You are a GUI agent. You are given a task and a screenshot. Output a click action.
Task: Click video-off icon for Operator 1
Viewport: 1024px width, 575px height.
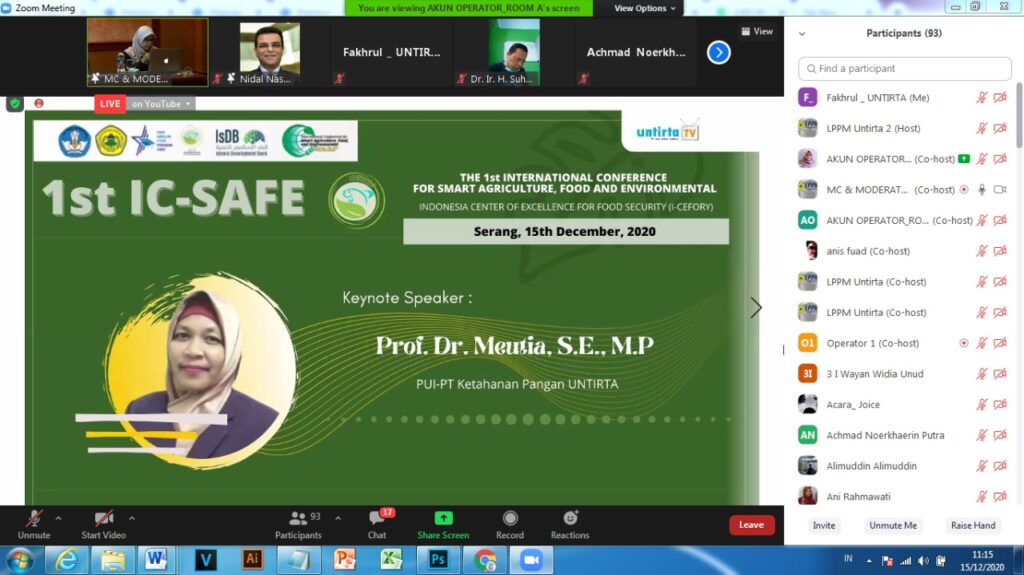pyautogui.click(x=1000, y=343)
